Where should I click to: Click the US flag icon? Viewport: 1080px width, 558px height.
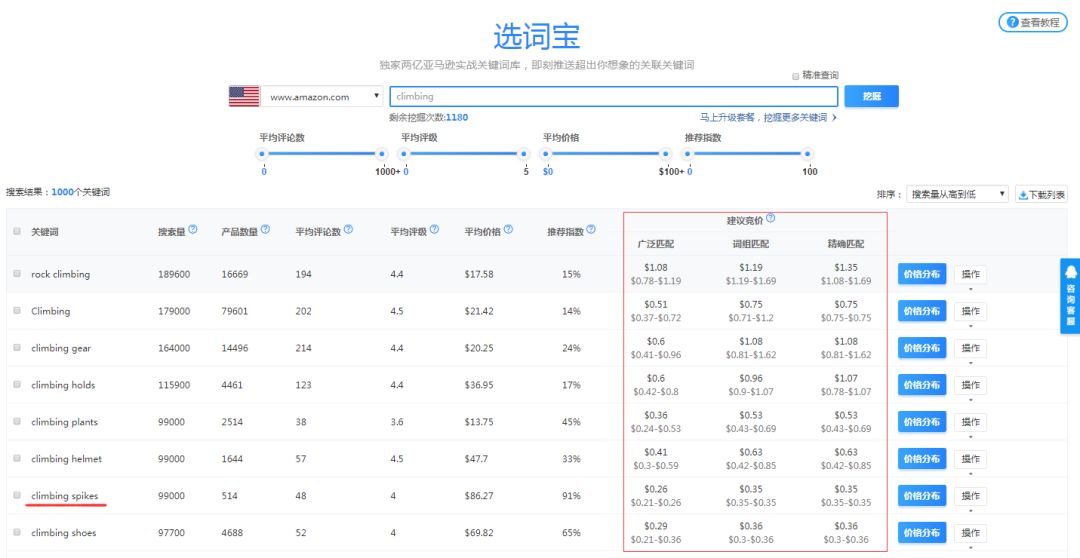[244, 96]
